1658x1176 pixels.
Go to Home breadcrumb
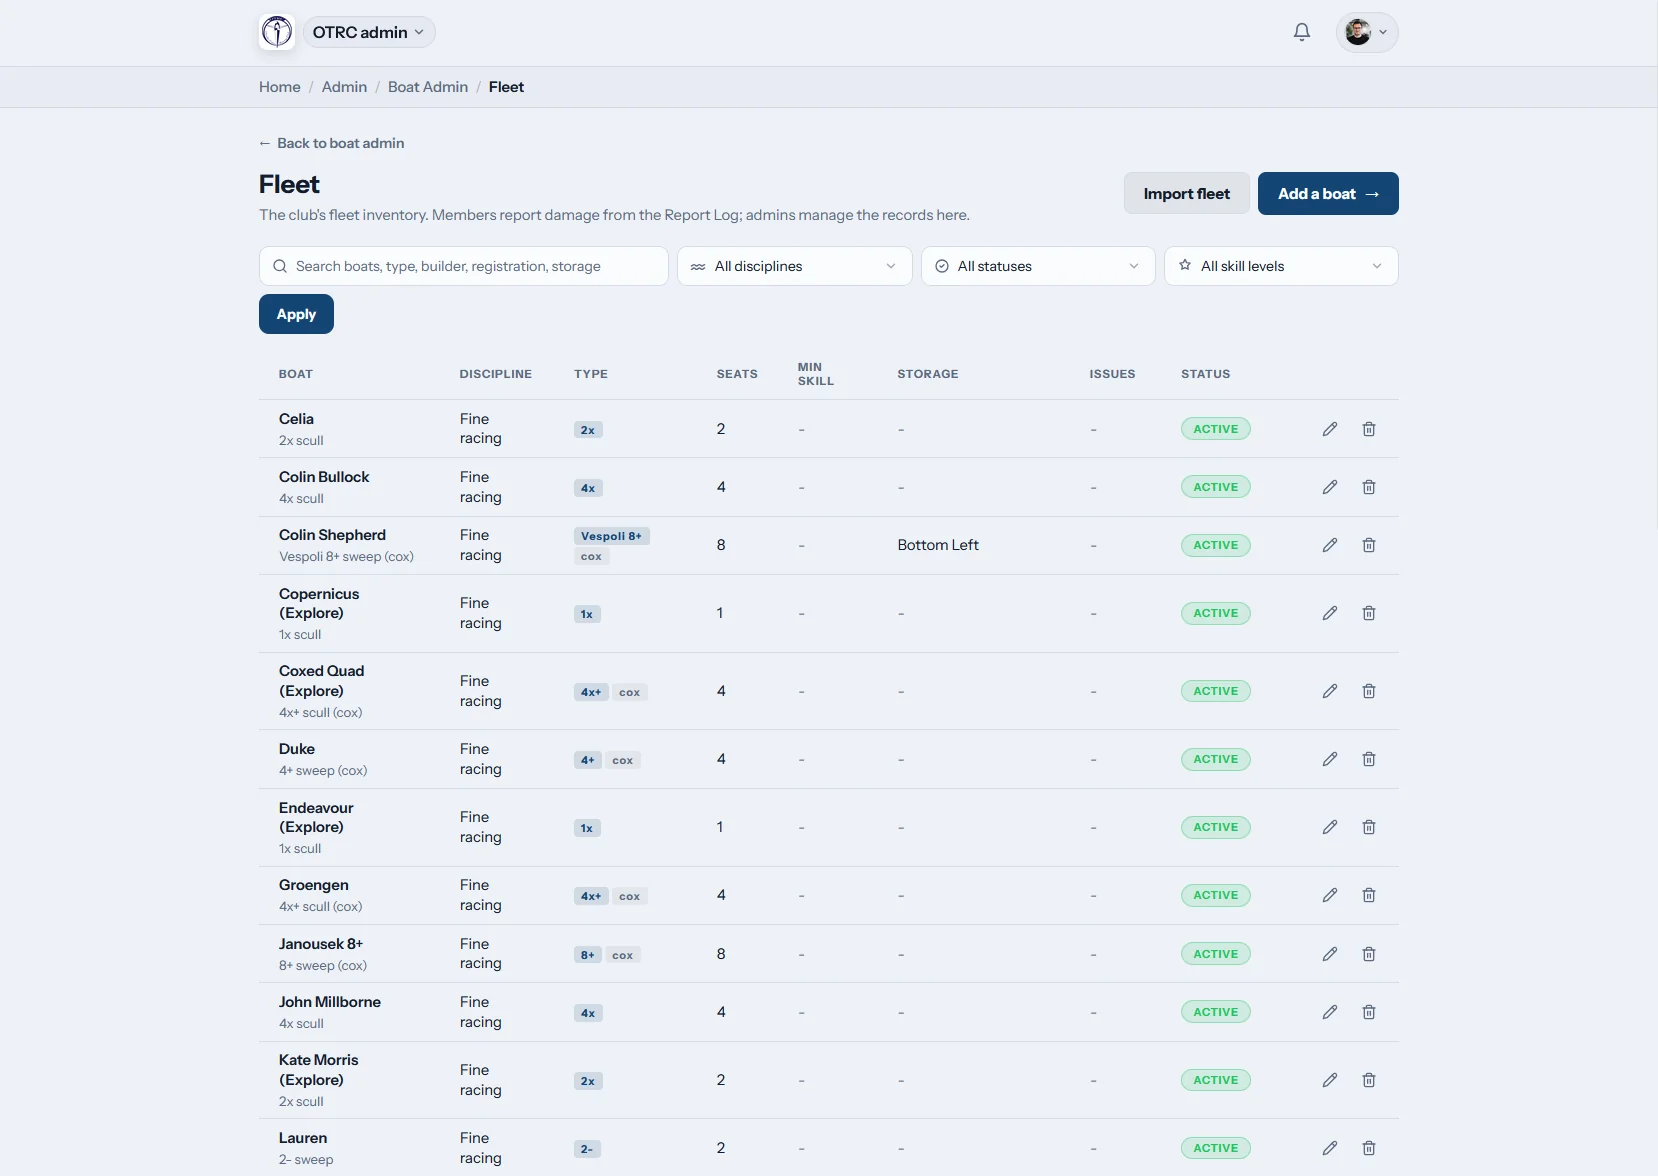[279, 87]
